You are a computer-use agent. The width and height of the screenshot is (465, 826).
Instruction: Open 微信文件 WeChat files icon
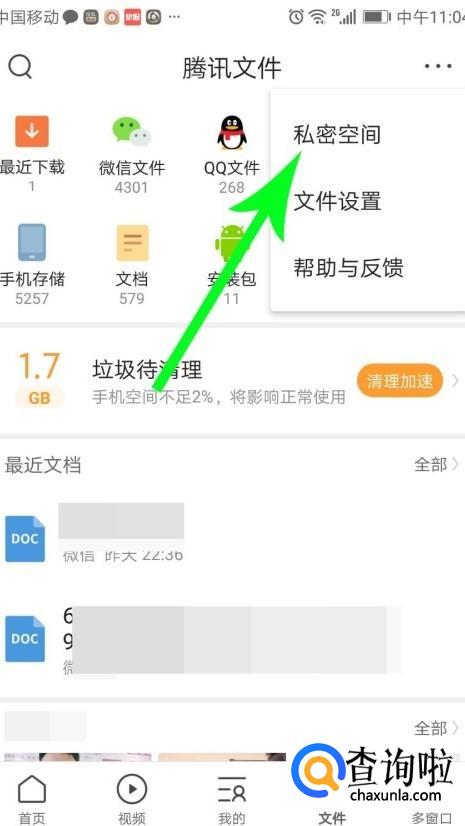(132, 131)
